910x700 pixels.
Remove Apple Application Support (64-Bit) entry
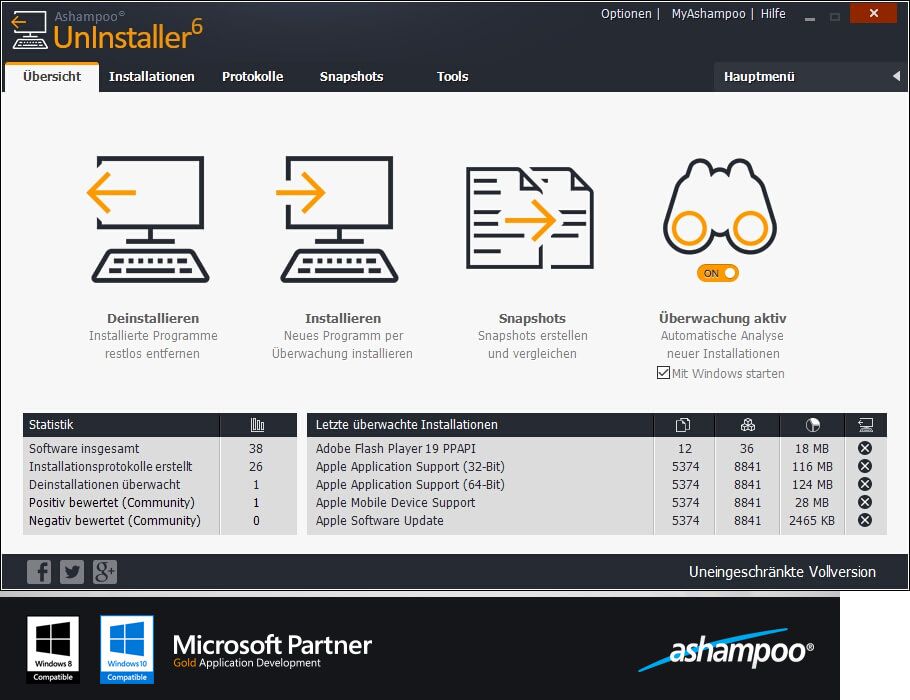click(x=865, y=483)
